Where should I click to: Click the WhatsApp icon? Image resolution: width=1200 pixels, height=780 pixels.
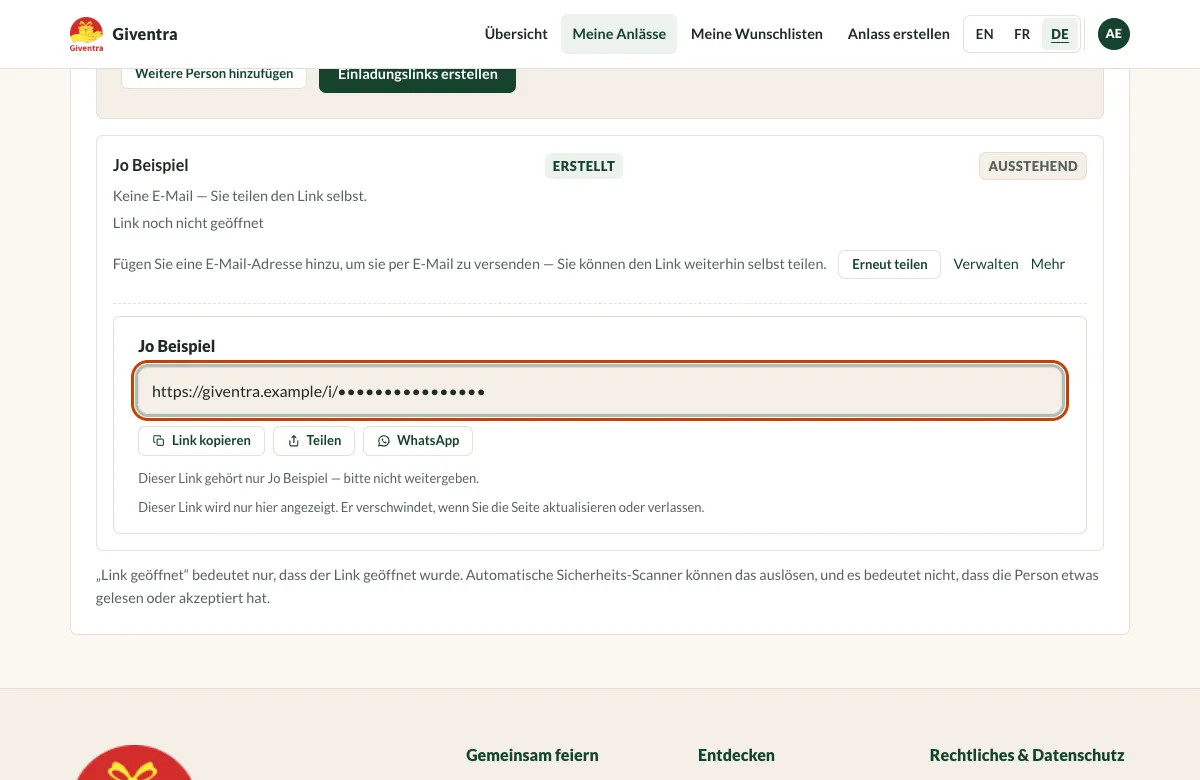tap(384, 441)
